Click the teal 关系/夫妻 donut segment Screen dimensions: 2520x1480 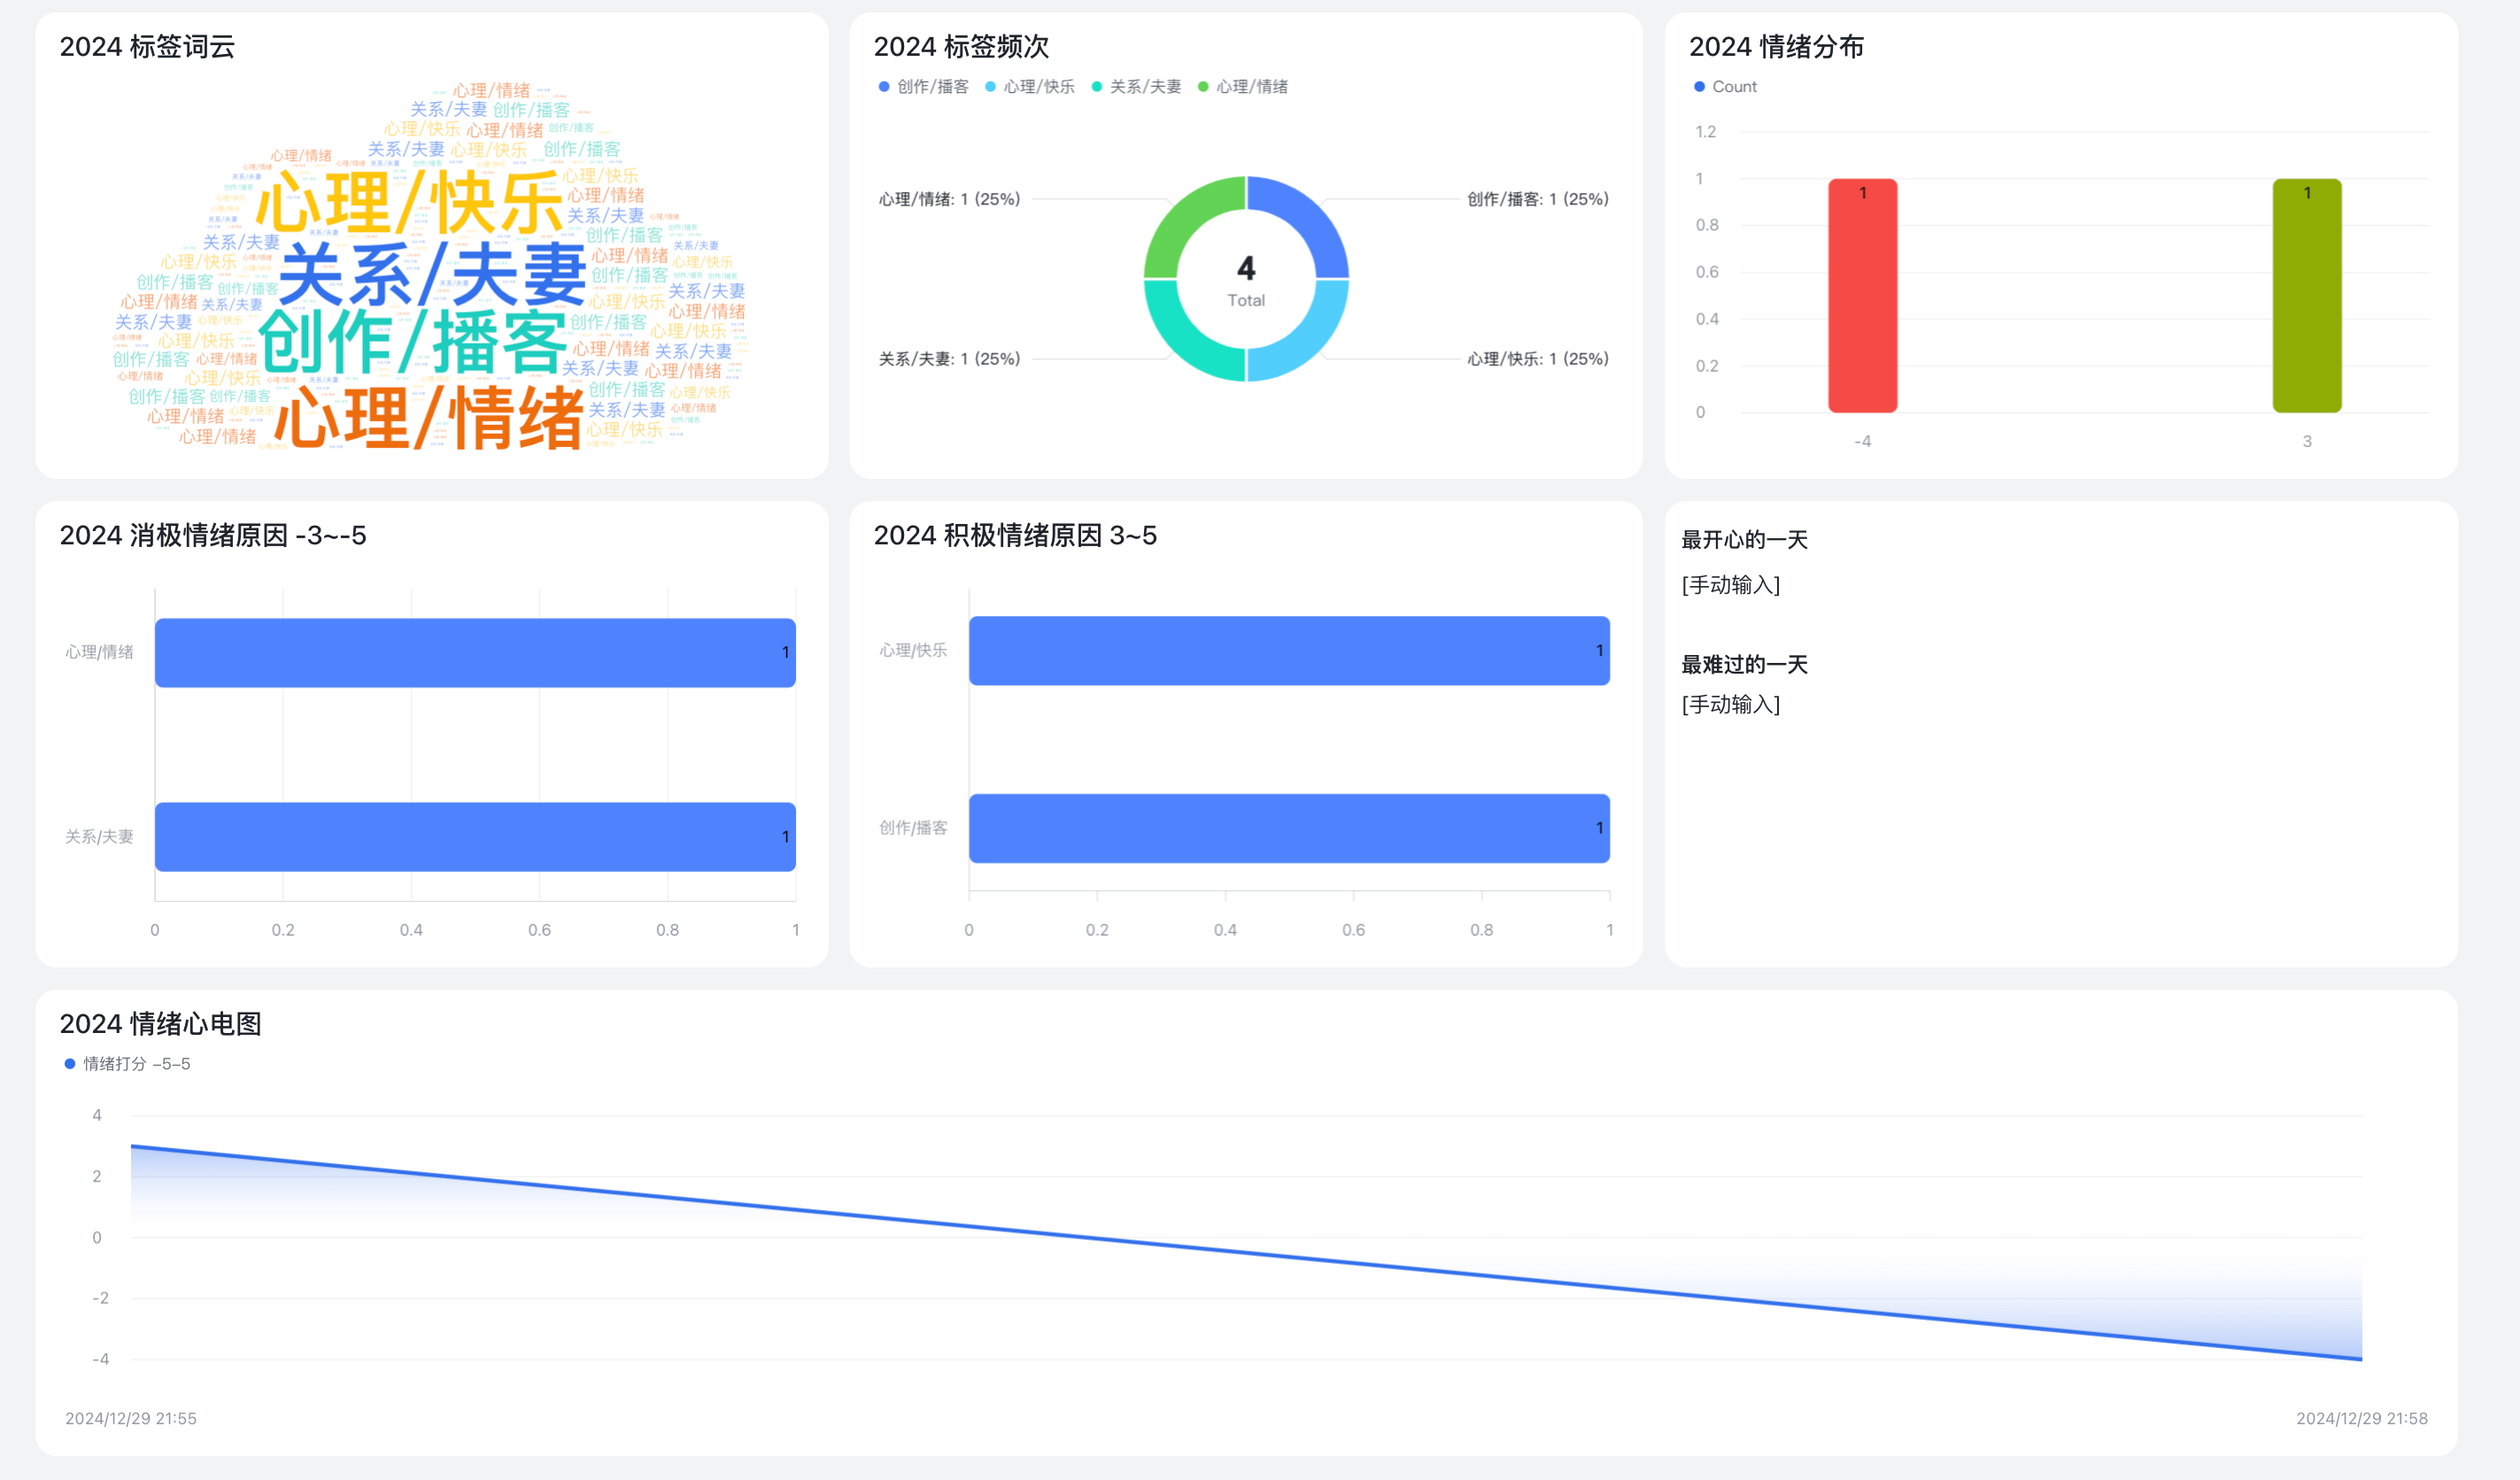(x=1185, y=340)
